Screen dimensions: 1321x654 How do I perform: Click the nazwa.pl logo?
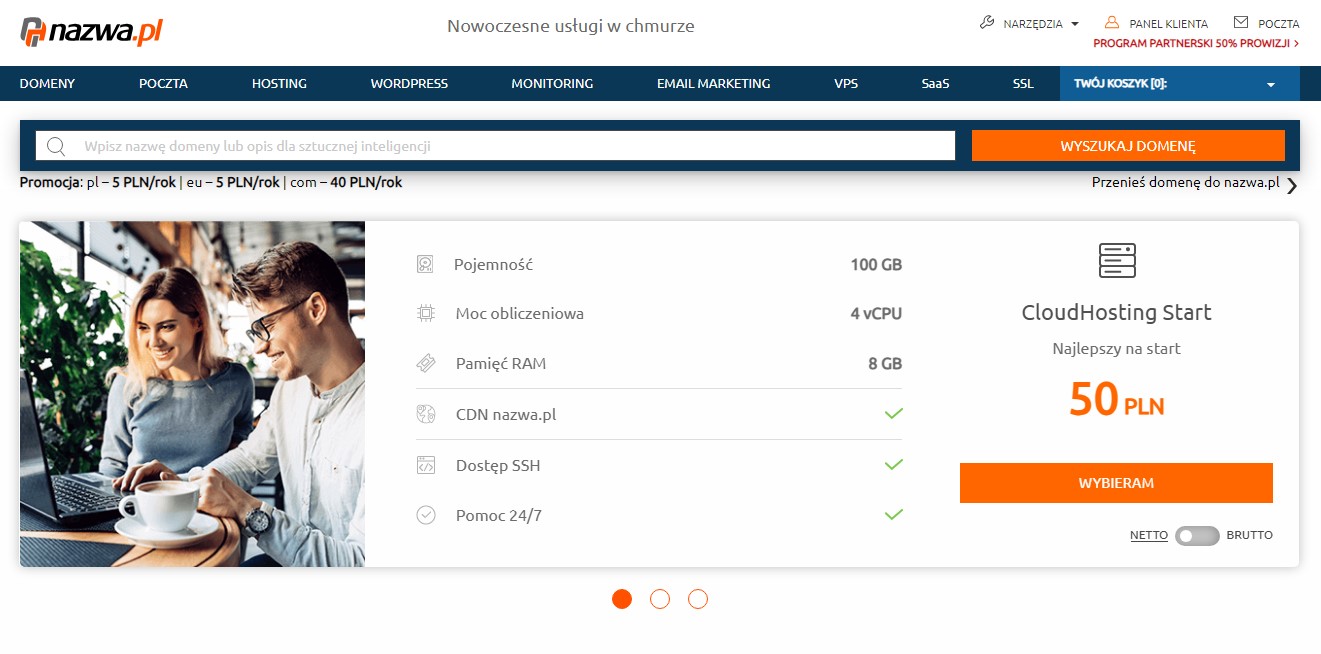pos(91,31)
